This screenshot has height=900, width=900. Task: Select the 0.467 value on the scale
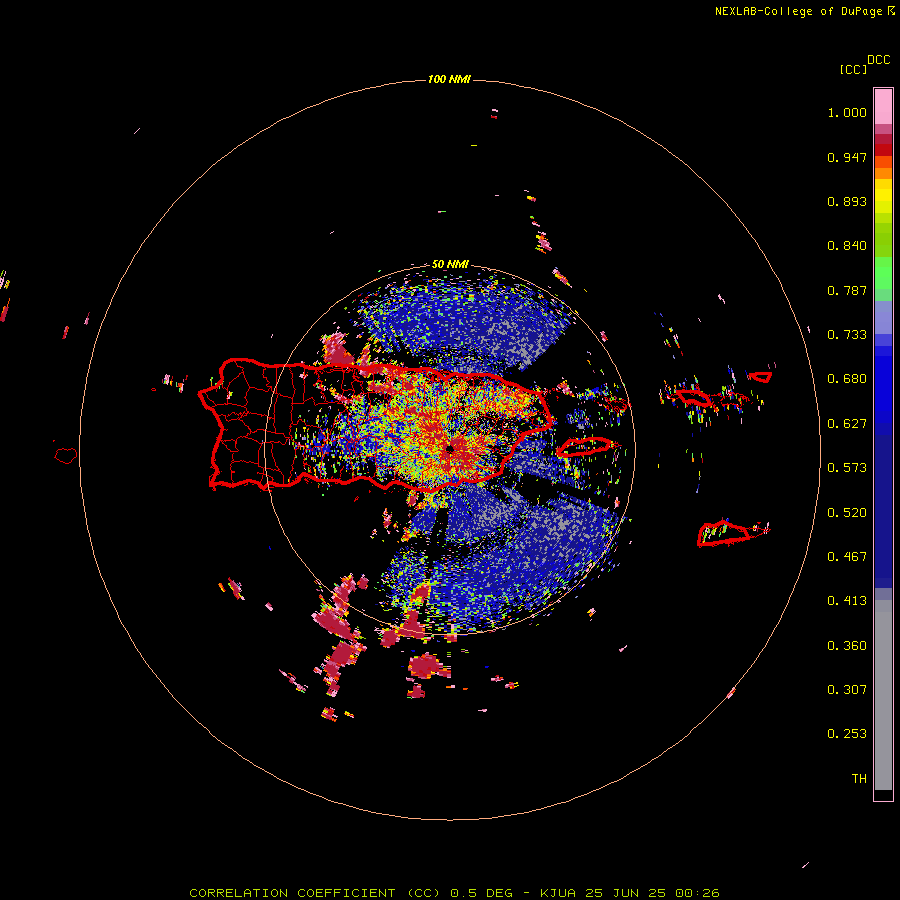(847, 557)
